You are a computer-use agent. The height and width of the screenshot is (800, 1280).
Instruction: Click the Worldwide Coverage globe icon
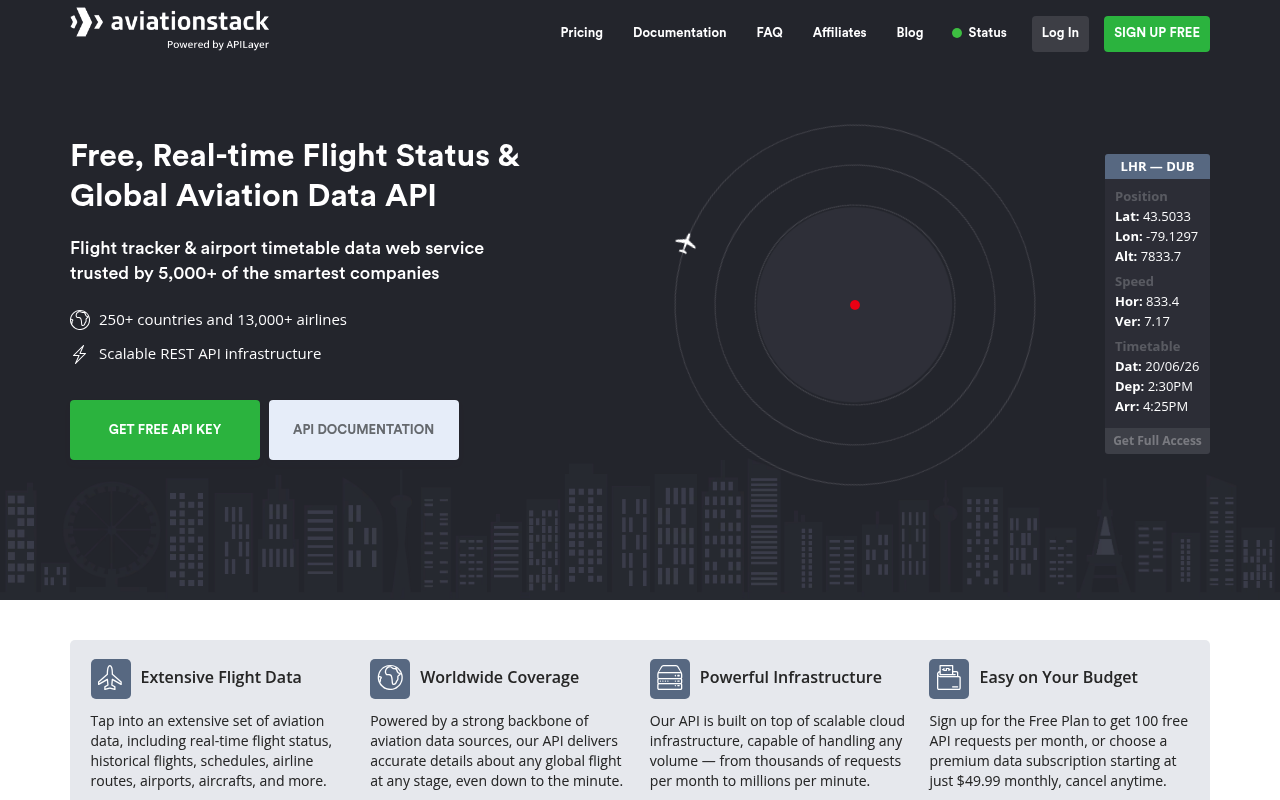coord(390,679)
